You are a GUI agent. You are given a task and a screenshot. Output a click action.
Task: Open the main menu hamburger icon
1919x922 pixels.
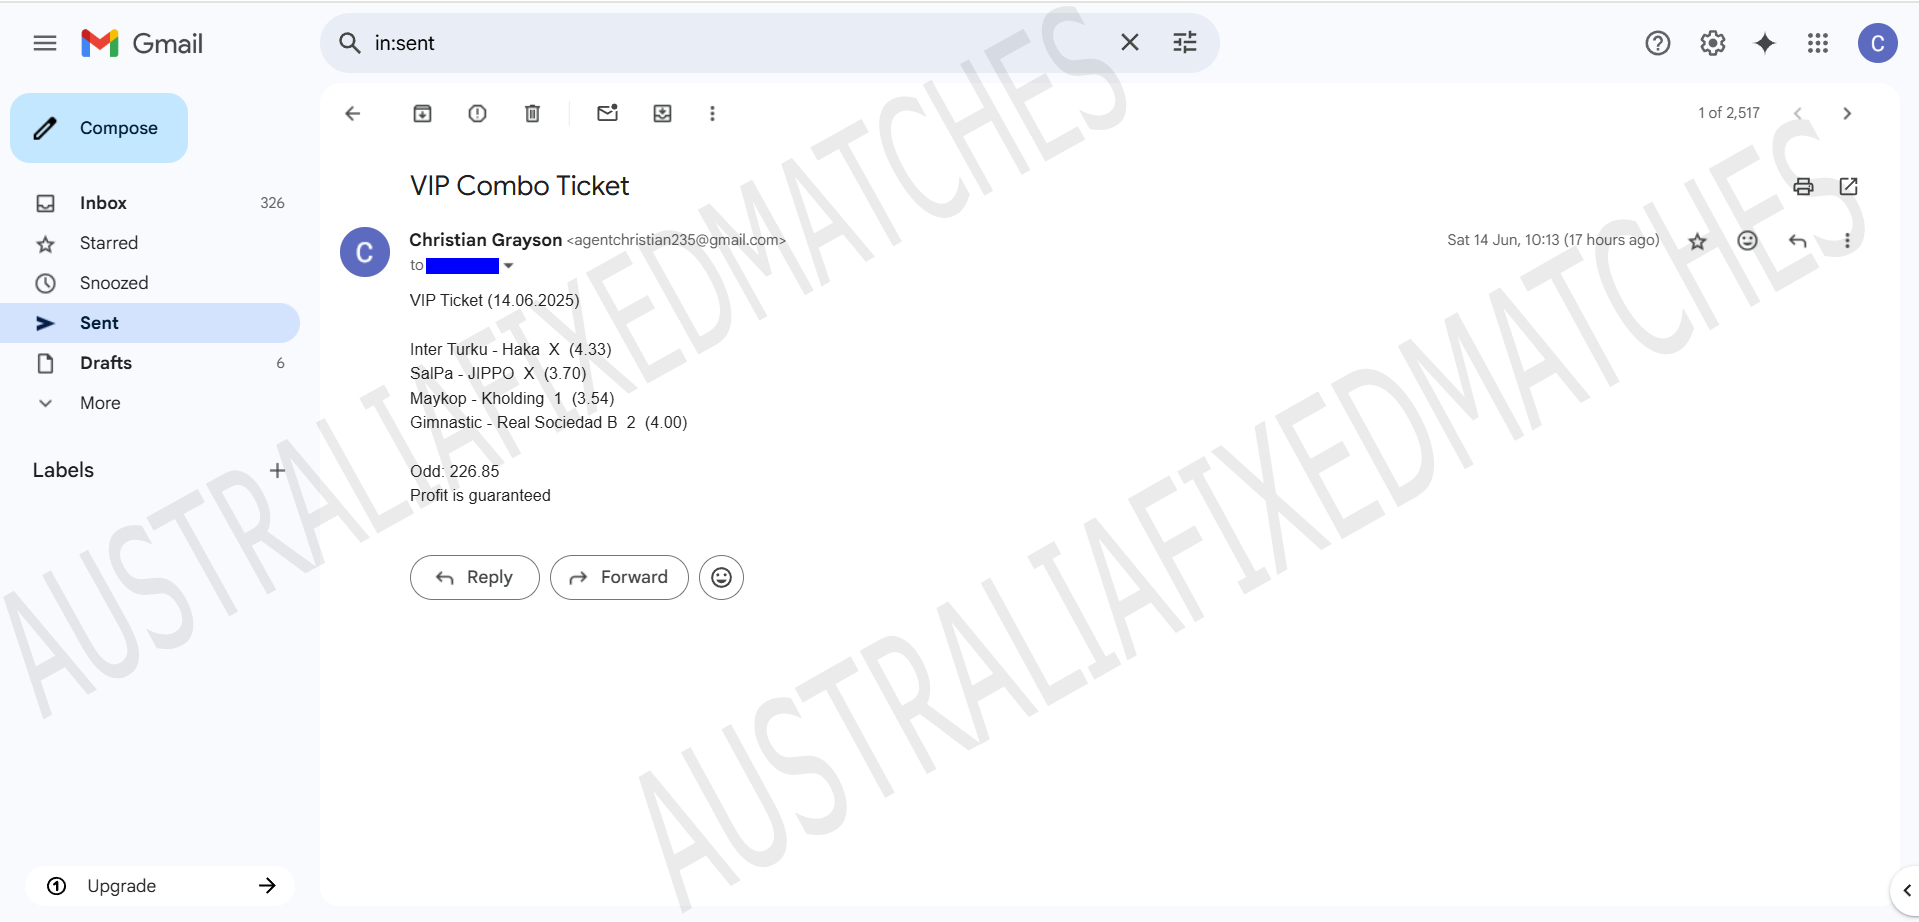point(45,43)
